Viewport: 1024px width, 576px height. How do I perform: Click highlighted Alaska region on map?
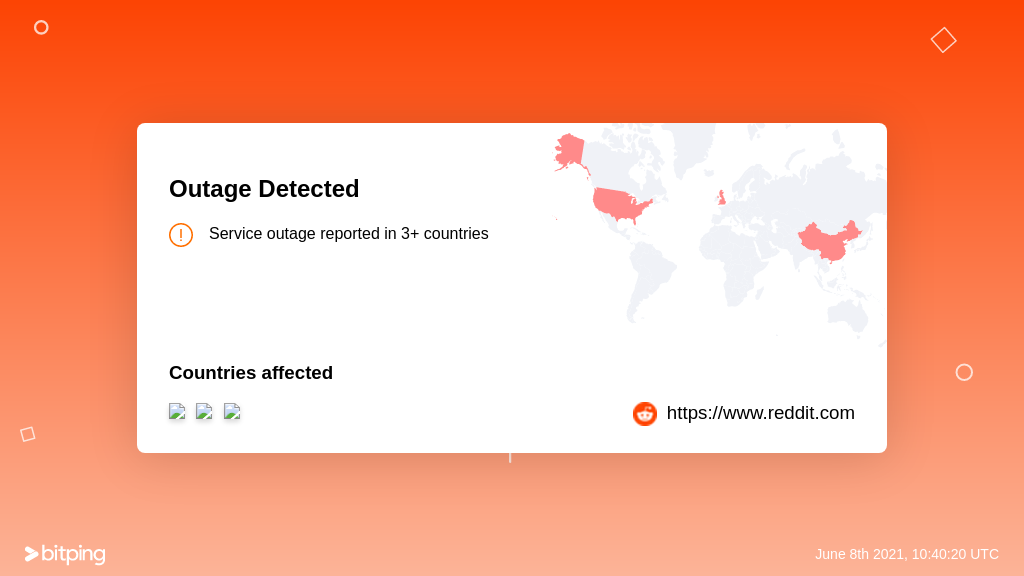pos(569,150)
